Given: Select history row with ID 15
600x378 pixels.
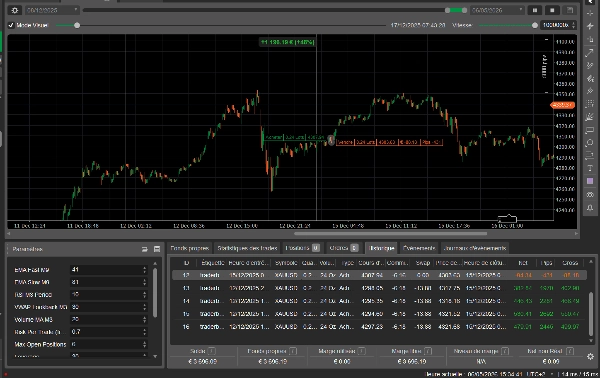Looking at the screenshot, I should click(x=379, y=314).
